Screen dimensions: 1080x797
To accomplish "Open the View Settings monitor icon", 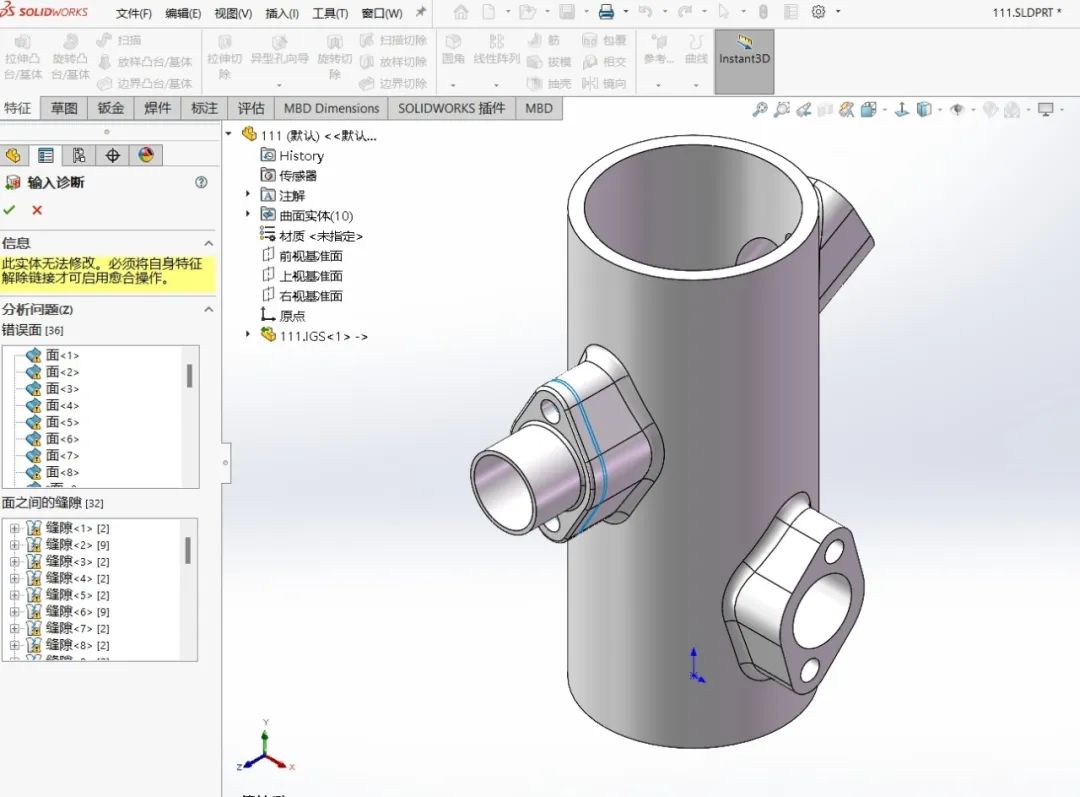I will point(1046,110).
